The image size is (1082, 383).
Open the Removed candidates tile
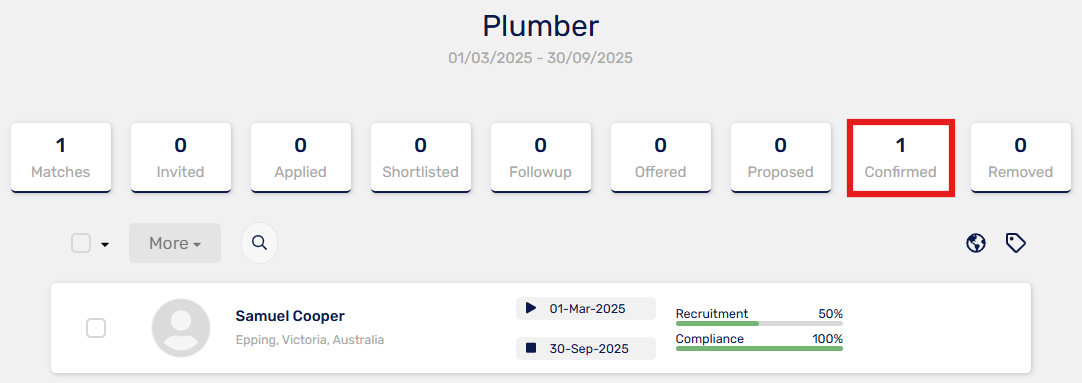tap(1021, 157)
